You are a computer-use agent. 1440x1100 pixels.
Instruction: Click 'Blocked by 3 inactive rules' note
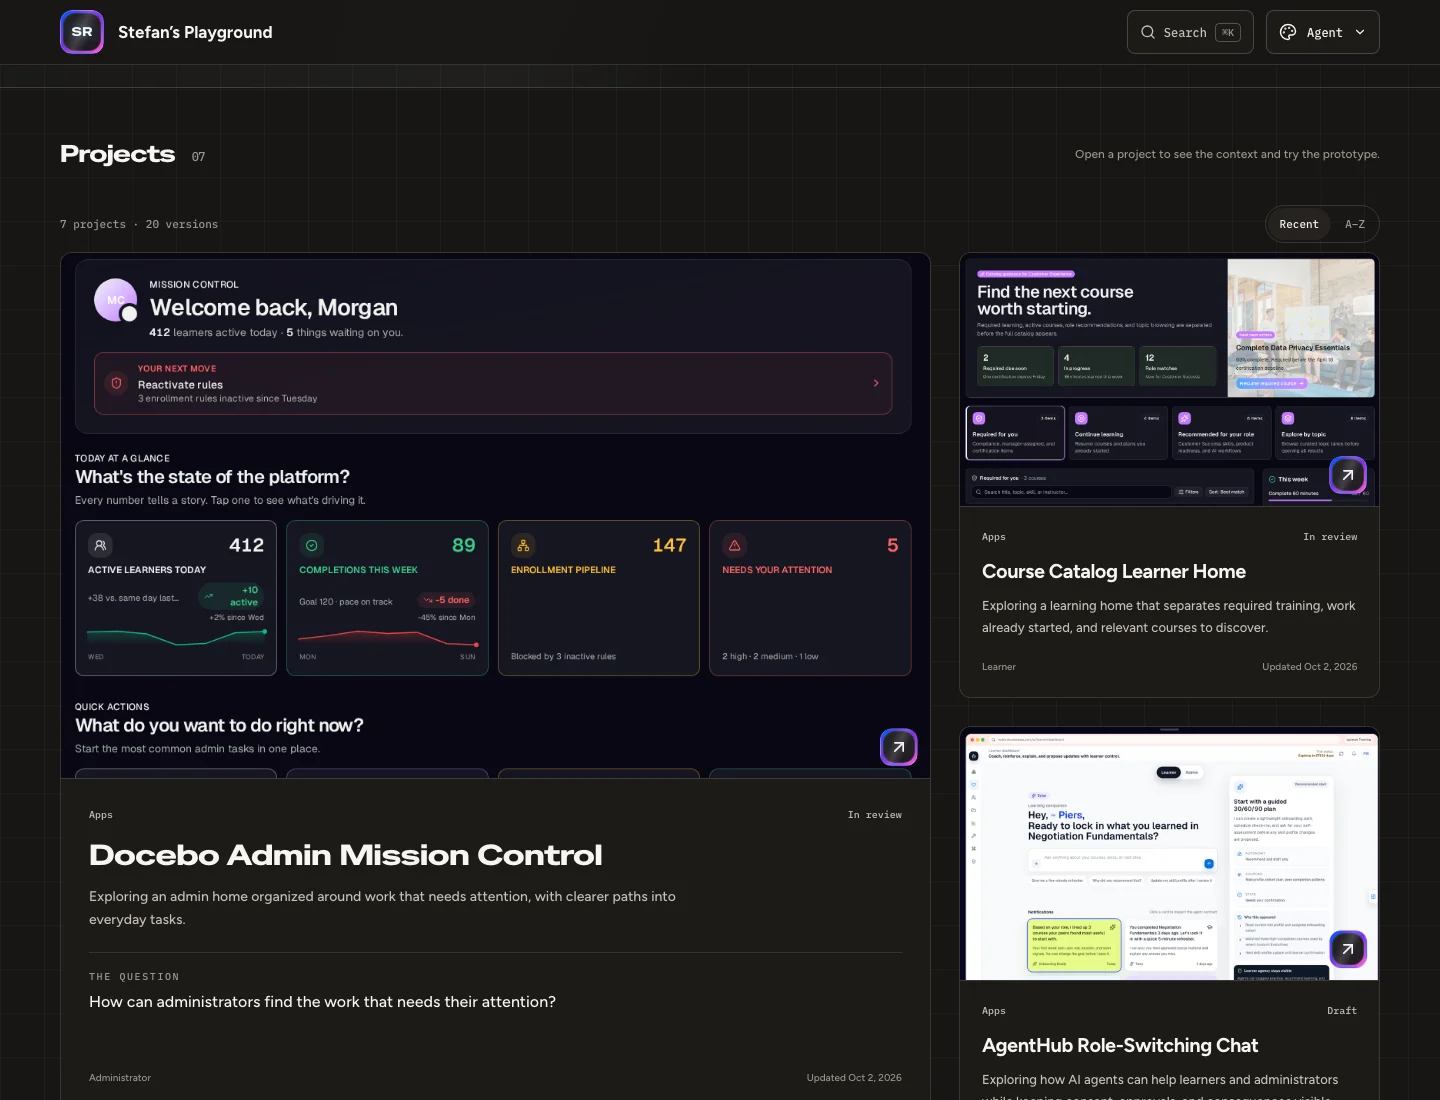click(x=563, y=657)
